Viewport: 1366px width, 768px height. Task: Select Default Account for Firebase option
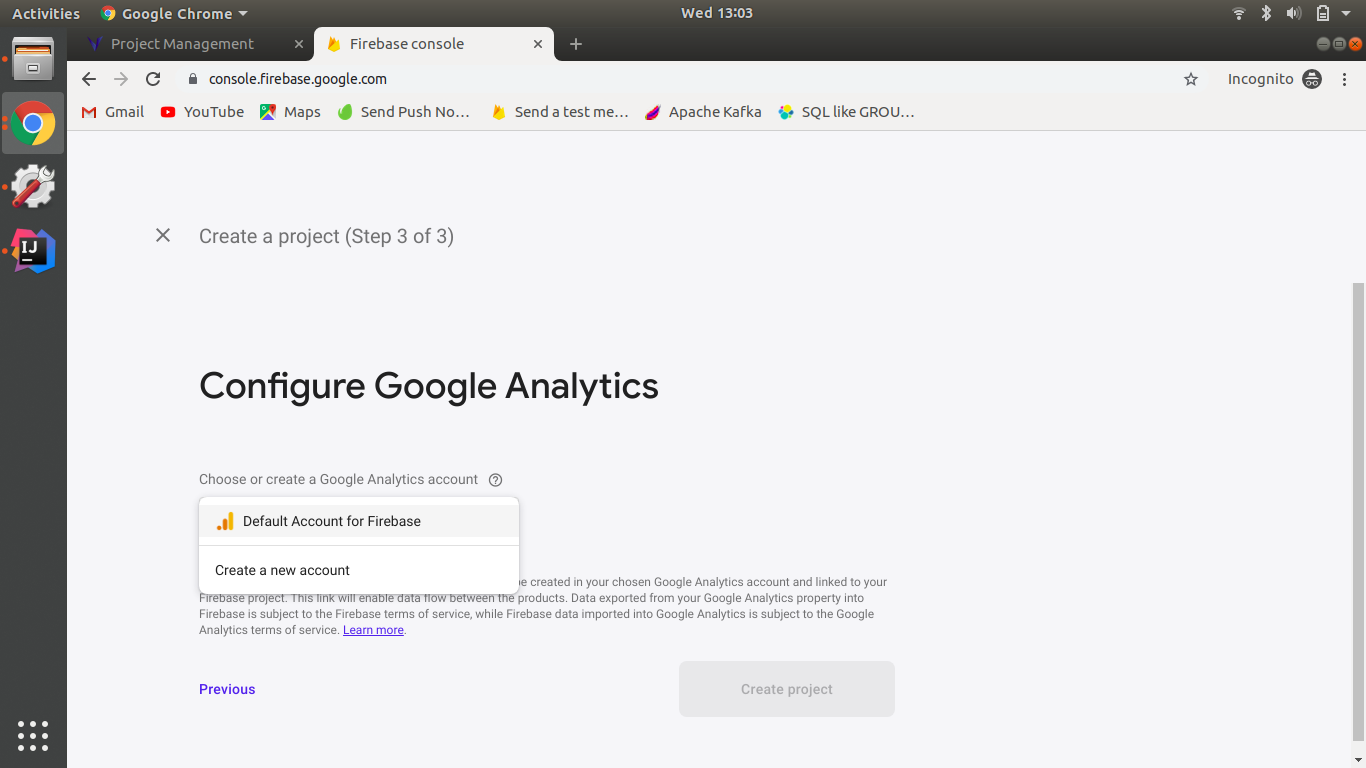[359, 521]
